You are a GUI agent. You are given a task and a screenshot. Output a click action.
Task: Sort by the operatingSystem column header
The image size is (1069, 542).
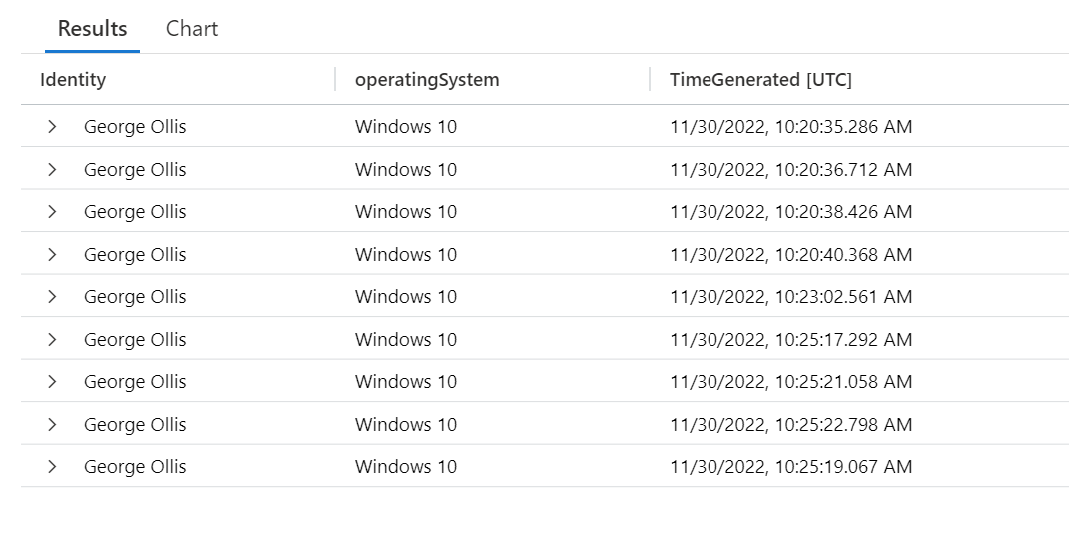(x=427, y=80)
